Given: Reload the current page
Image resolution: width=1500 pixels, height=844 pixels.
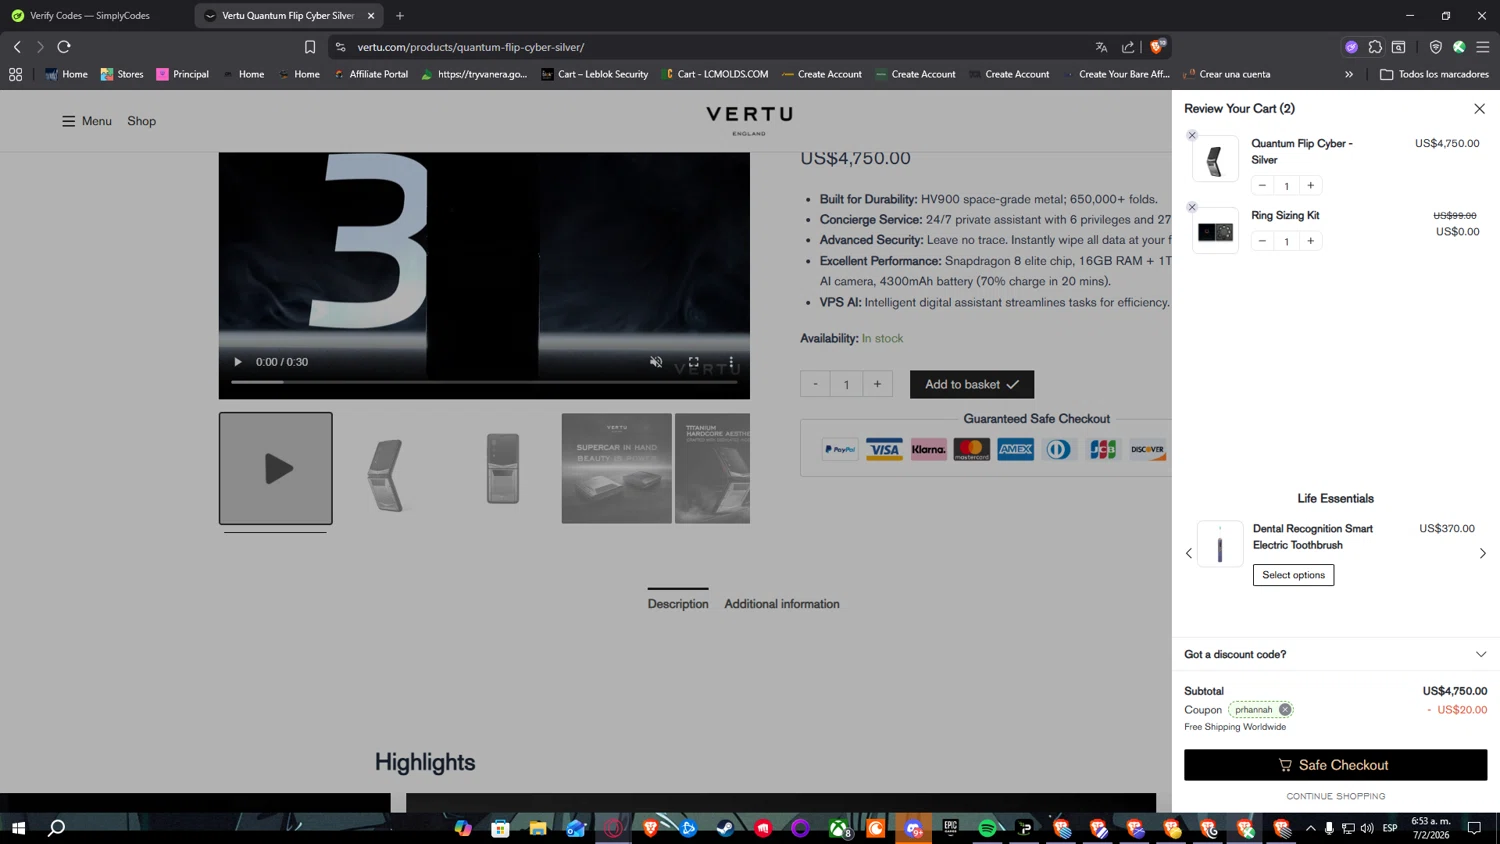Looking at the screenshot, I should click(x=64, y=47).
